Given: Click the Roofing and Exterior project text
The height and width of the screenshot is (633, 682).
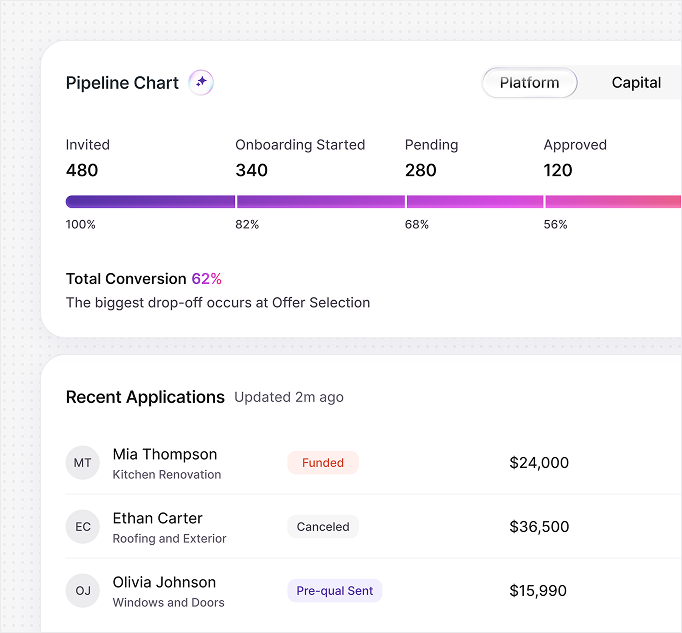Looking at the screenshot, I should click(x=169, y=538).
